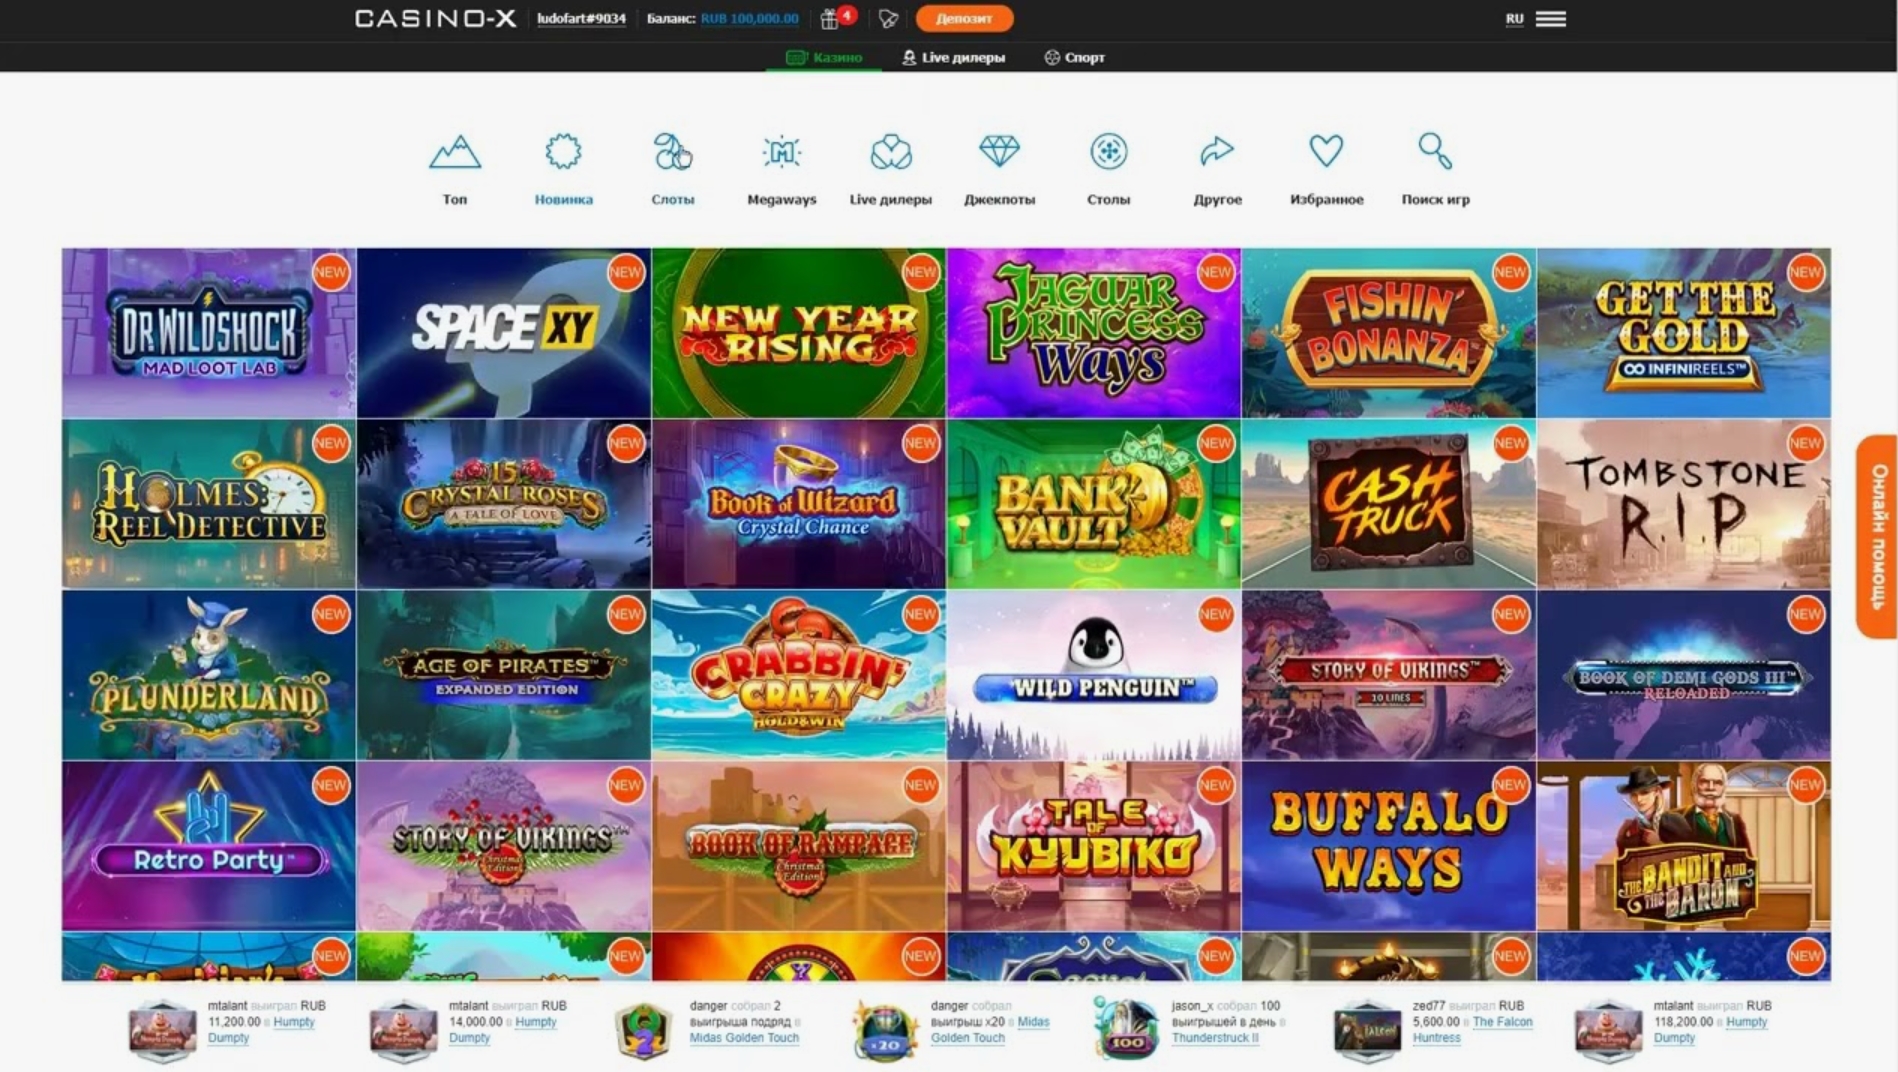Launch Book of Rampage Christmas Edition
The height and width of the screenshot is (1072, 1898).
coord(799,846)
